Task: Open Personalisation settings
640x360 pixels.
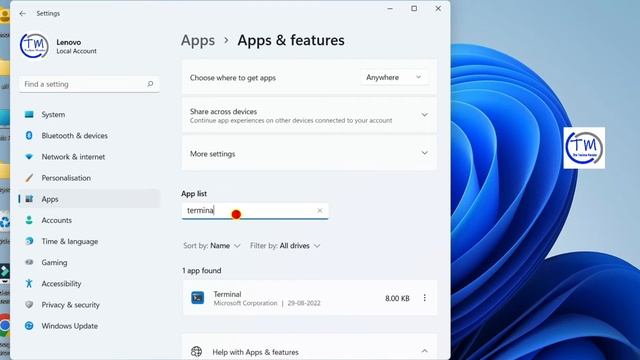Action: tap(89, 178)
